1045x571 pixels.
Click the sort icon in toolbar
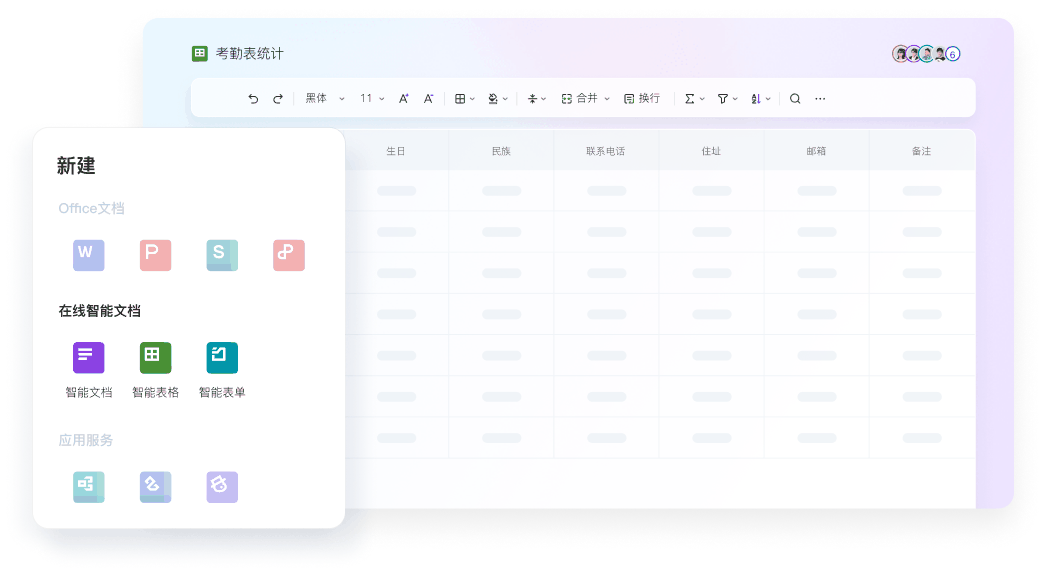point(756,99)
